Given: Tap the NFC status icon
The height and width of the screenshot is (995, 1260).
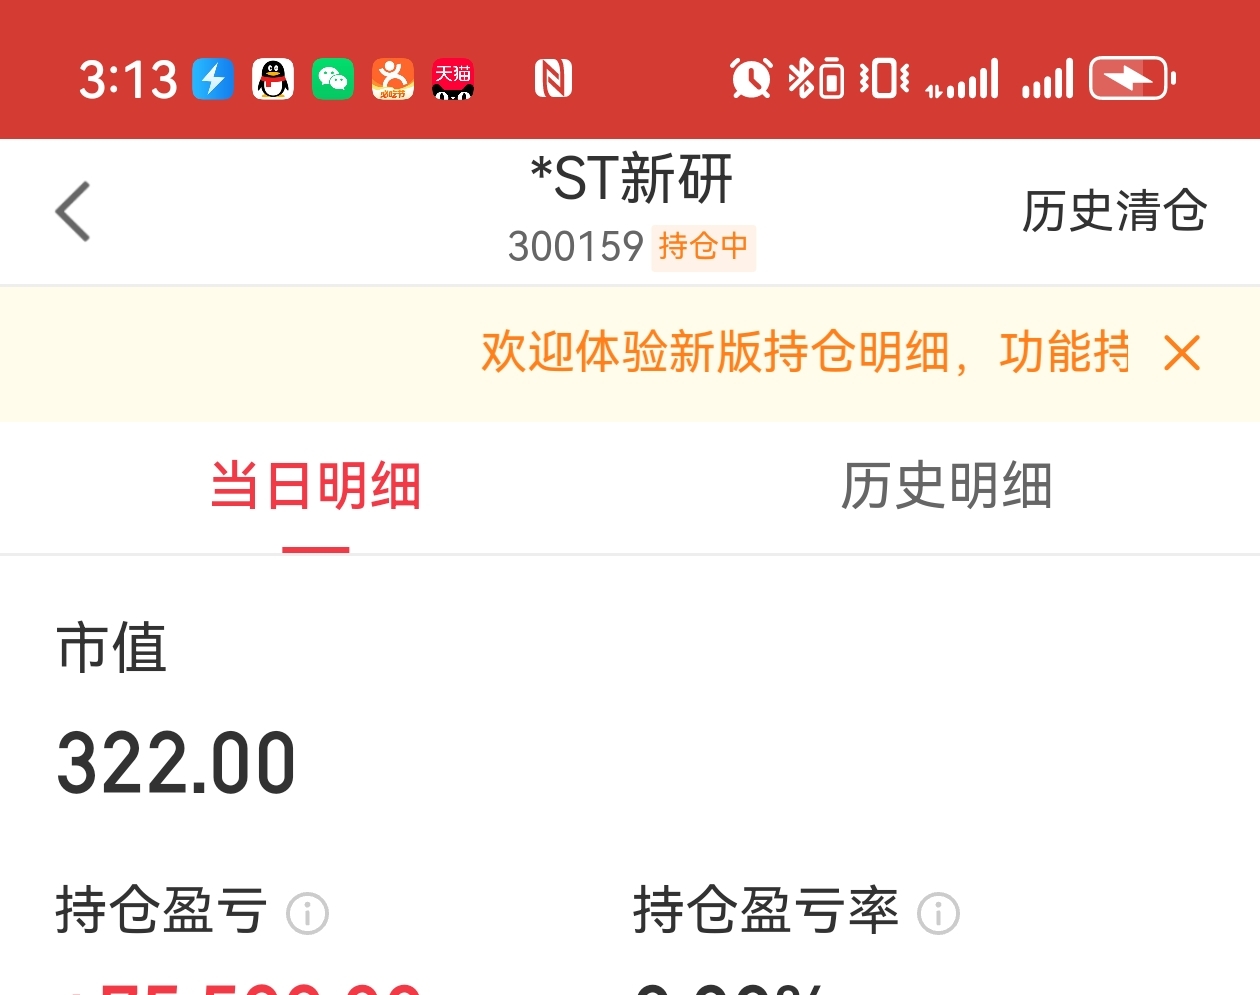Looking at the screenshot, I should coord(553,78).
